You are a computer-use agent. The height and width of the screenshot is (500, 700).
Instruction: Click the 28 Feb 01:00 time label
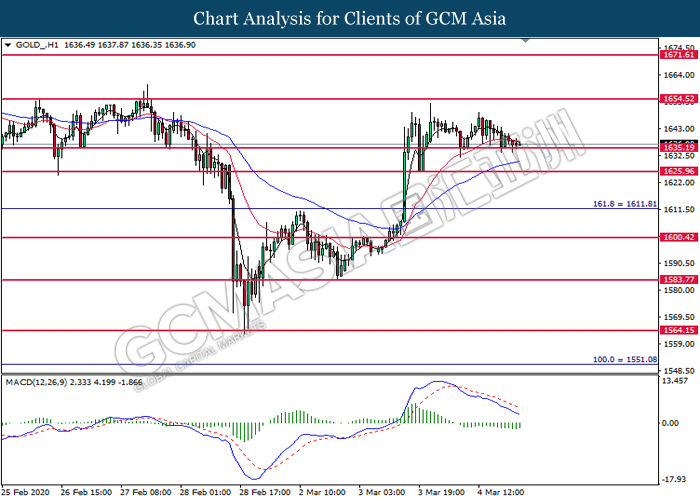coord(205,492)
